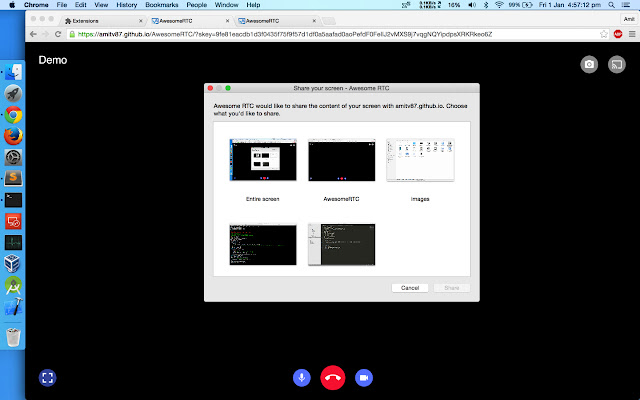The image size is (640, 400).
Task: Click the Amit profile button
Action: tap(629, 19)
